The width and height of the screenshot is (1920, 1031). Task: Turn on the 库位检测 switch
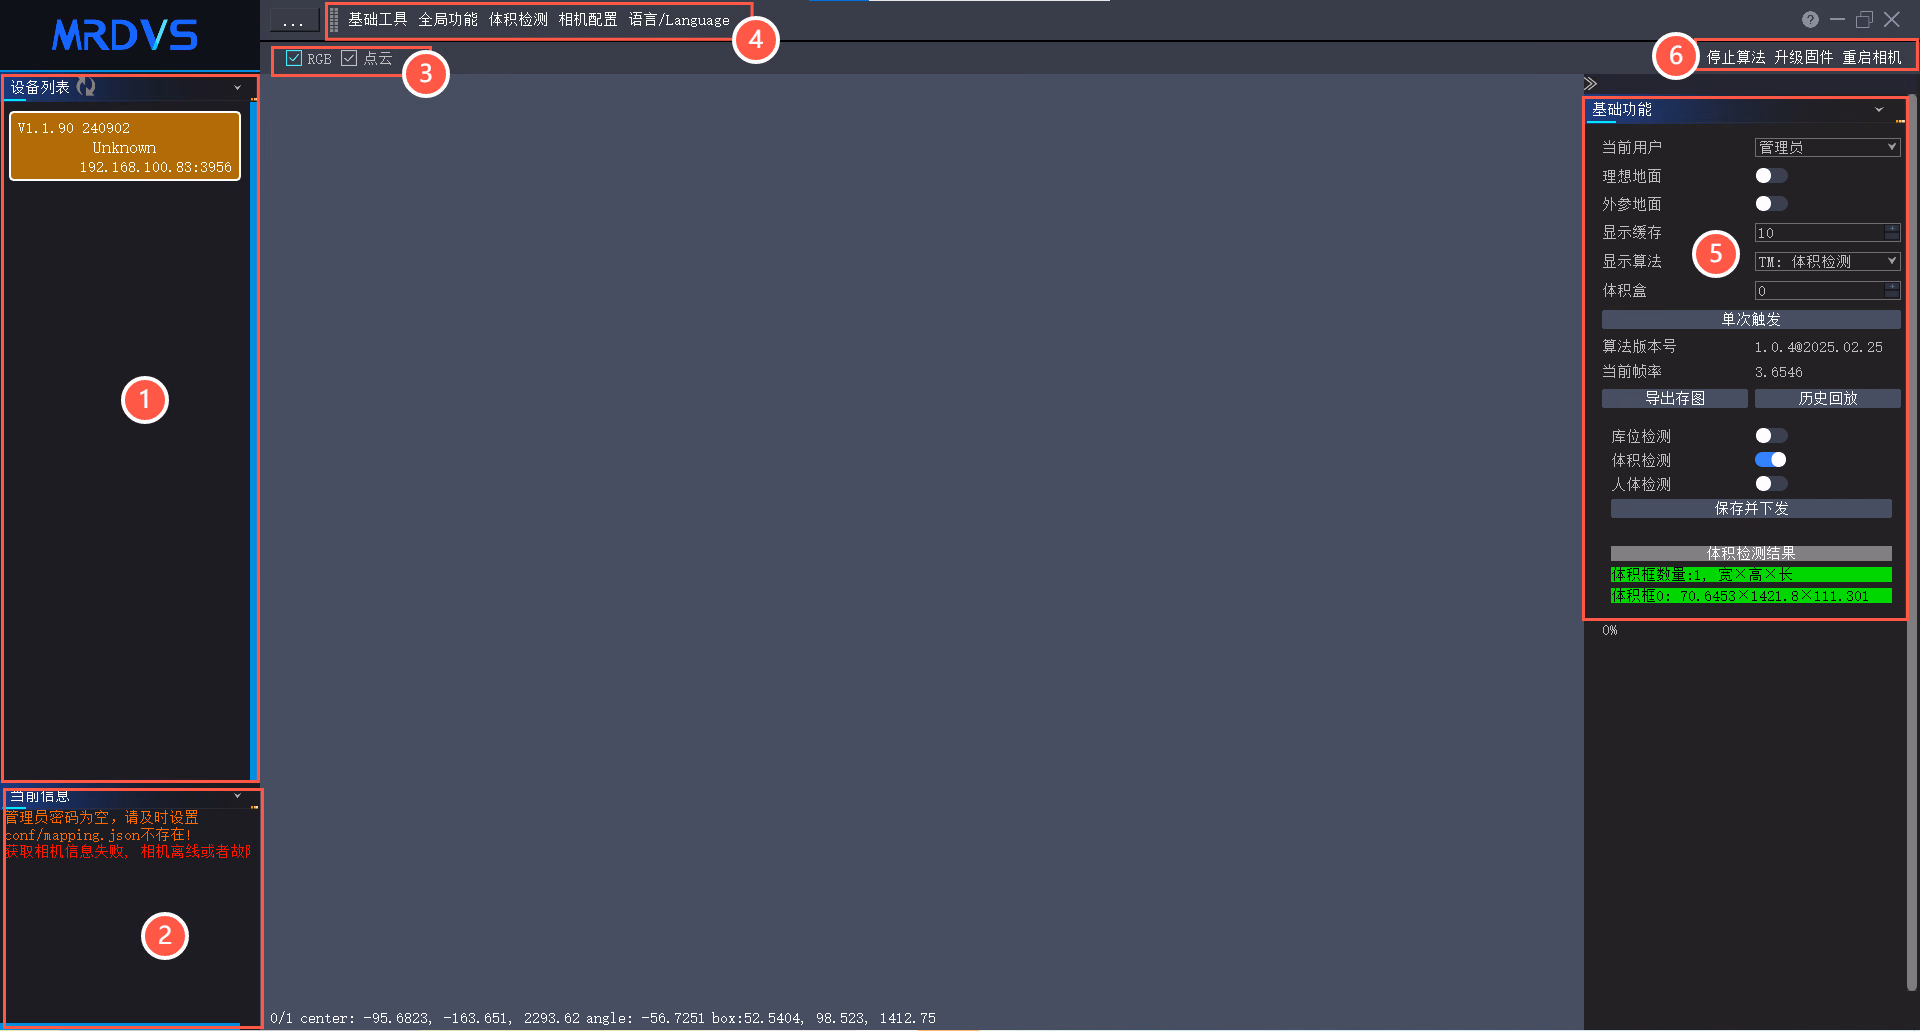point(1771,436)
